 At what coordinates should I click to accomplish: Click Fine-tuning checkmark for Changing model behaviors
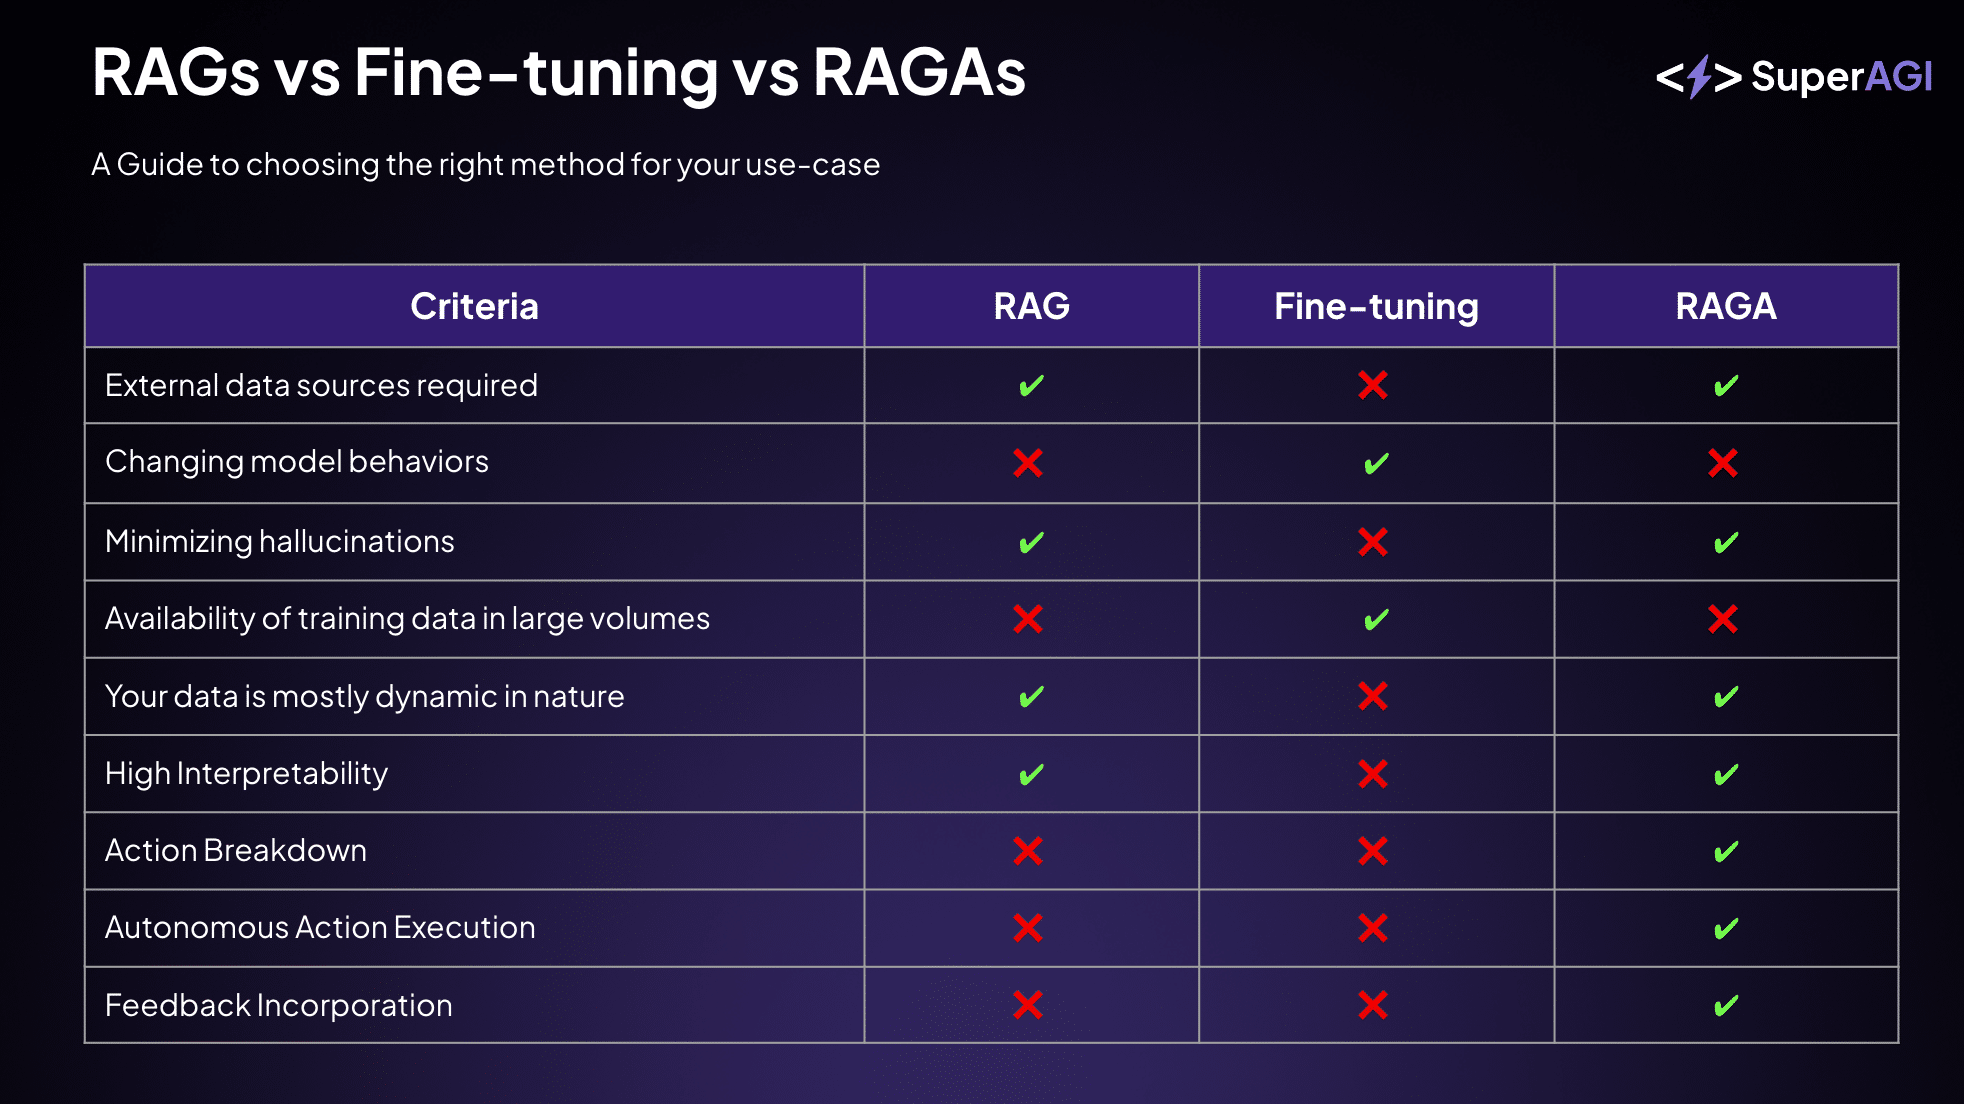[x=1376, y=464]
